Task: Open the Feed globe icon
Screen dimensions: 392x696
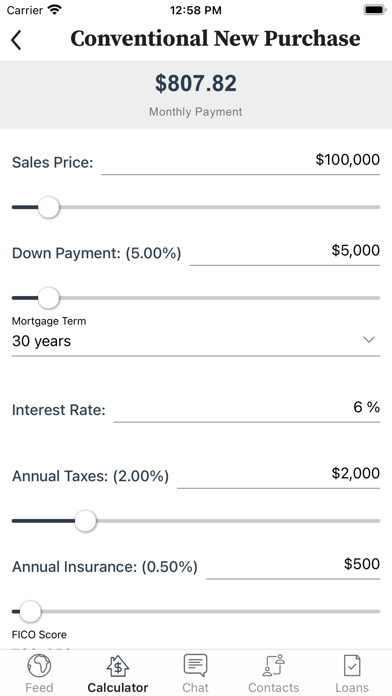Action: coord(39,666)
